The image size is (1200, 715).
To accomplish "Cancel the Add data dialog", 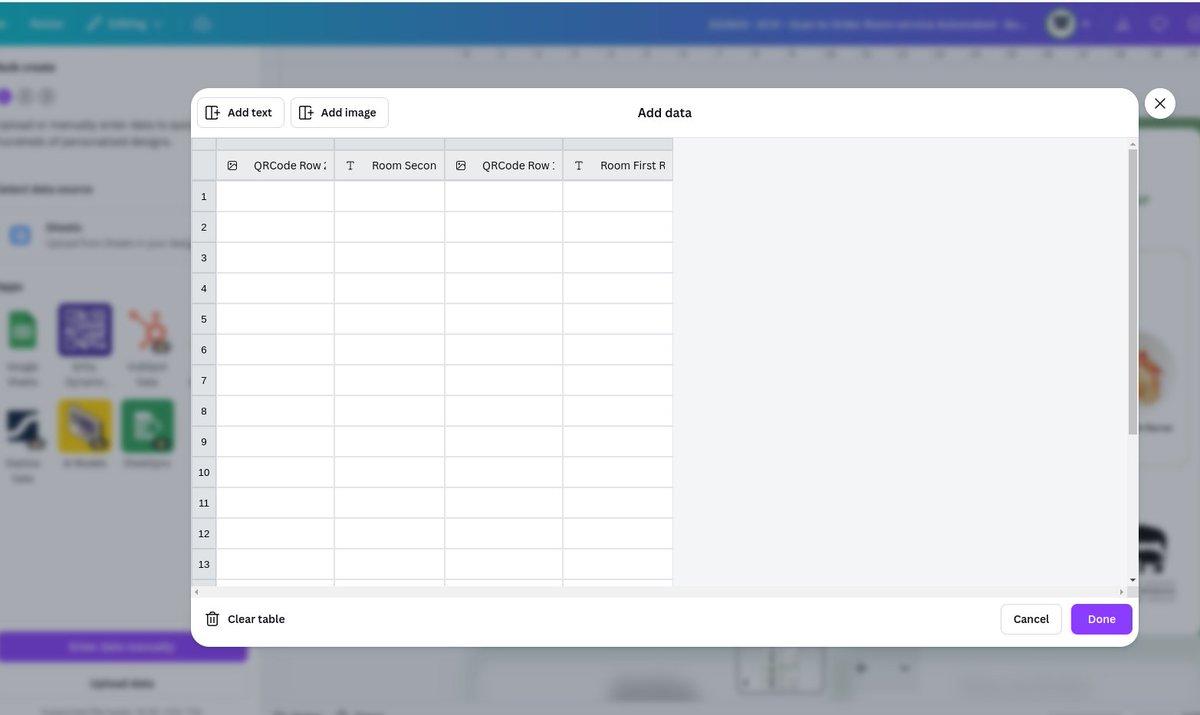I will (1031, 619).
